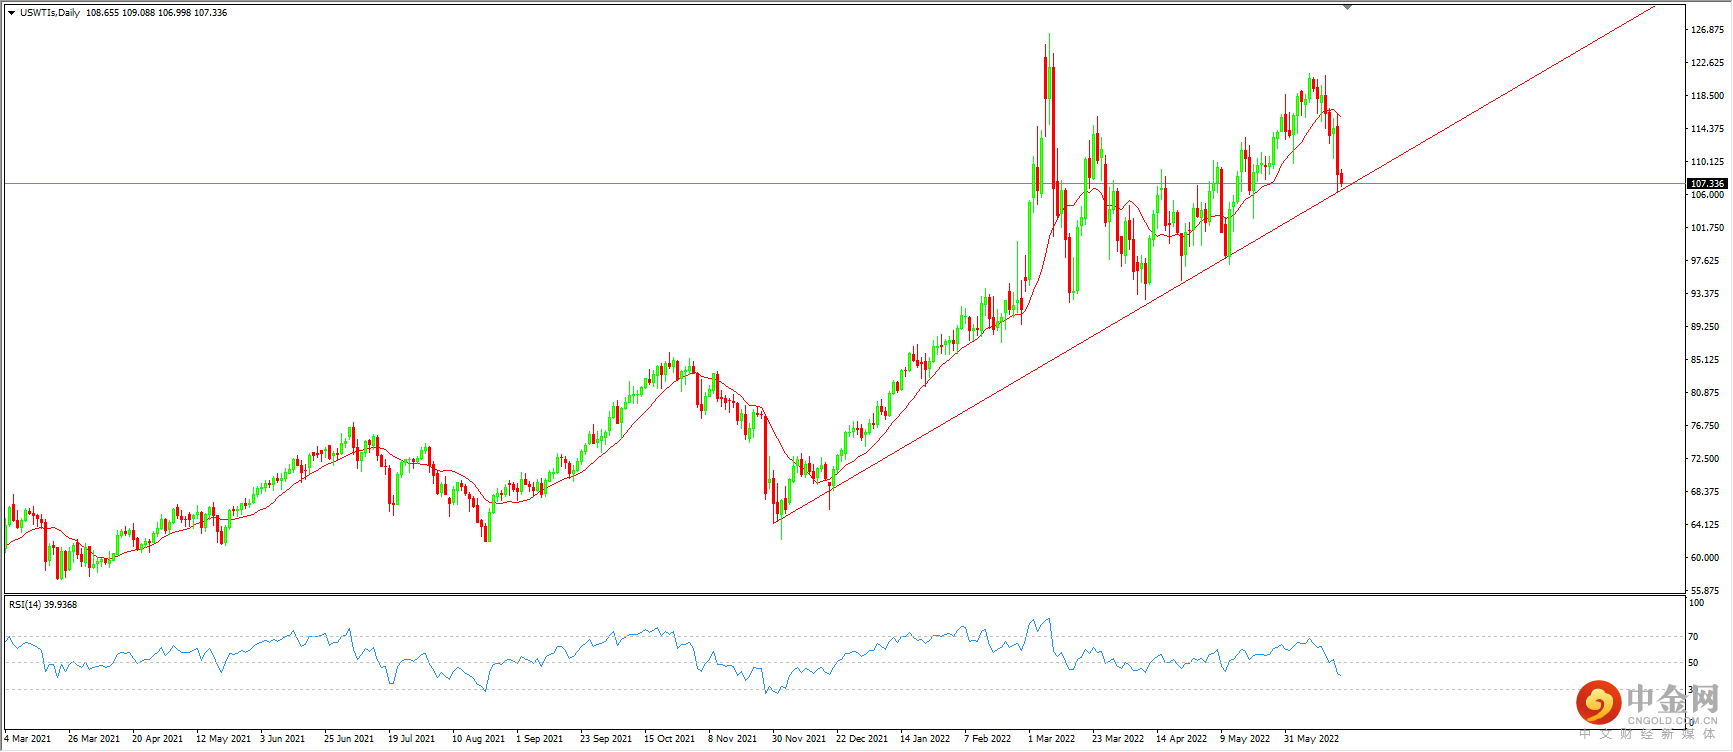
Task: Click the 101.750 price axis label
Action: [1707, 228]
